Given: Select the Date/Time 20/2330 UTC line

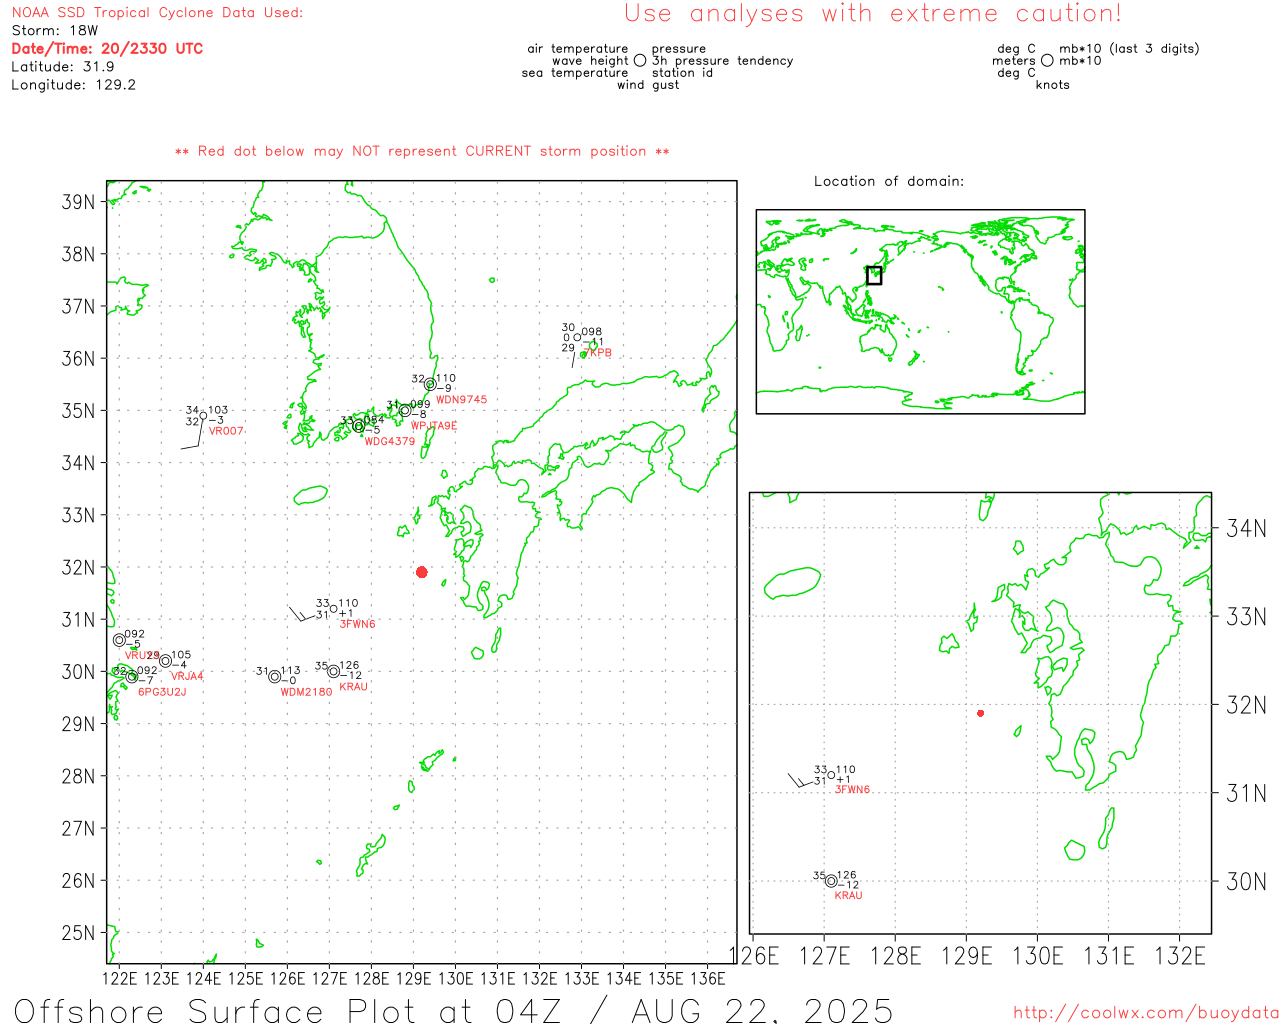Looking at the screenshot, I should [107, 48].
